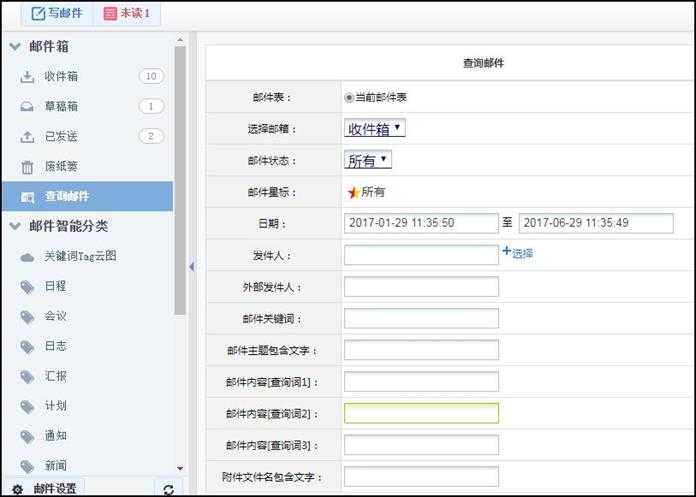Open the 写邮件 tab
Image resolution: width=696 pixels, height=497 pixels.
[x=58, y=13]
